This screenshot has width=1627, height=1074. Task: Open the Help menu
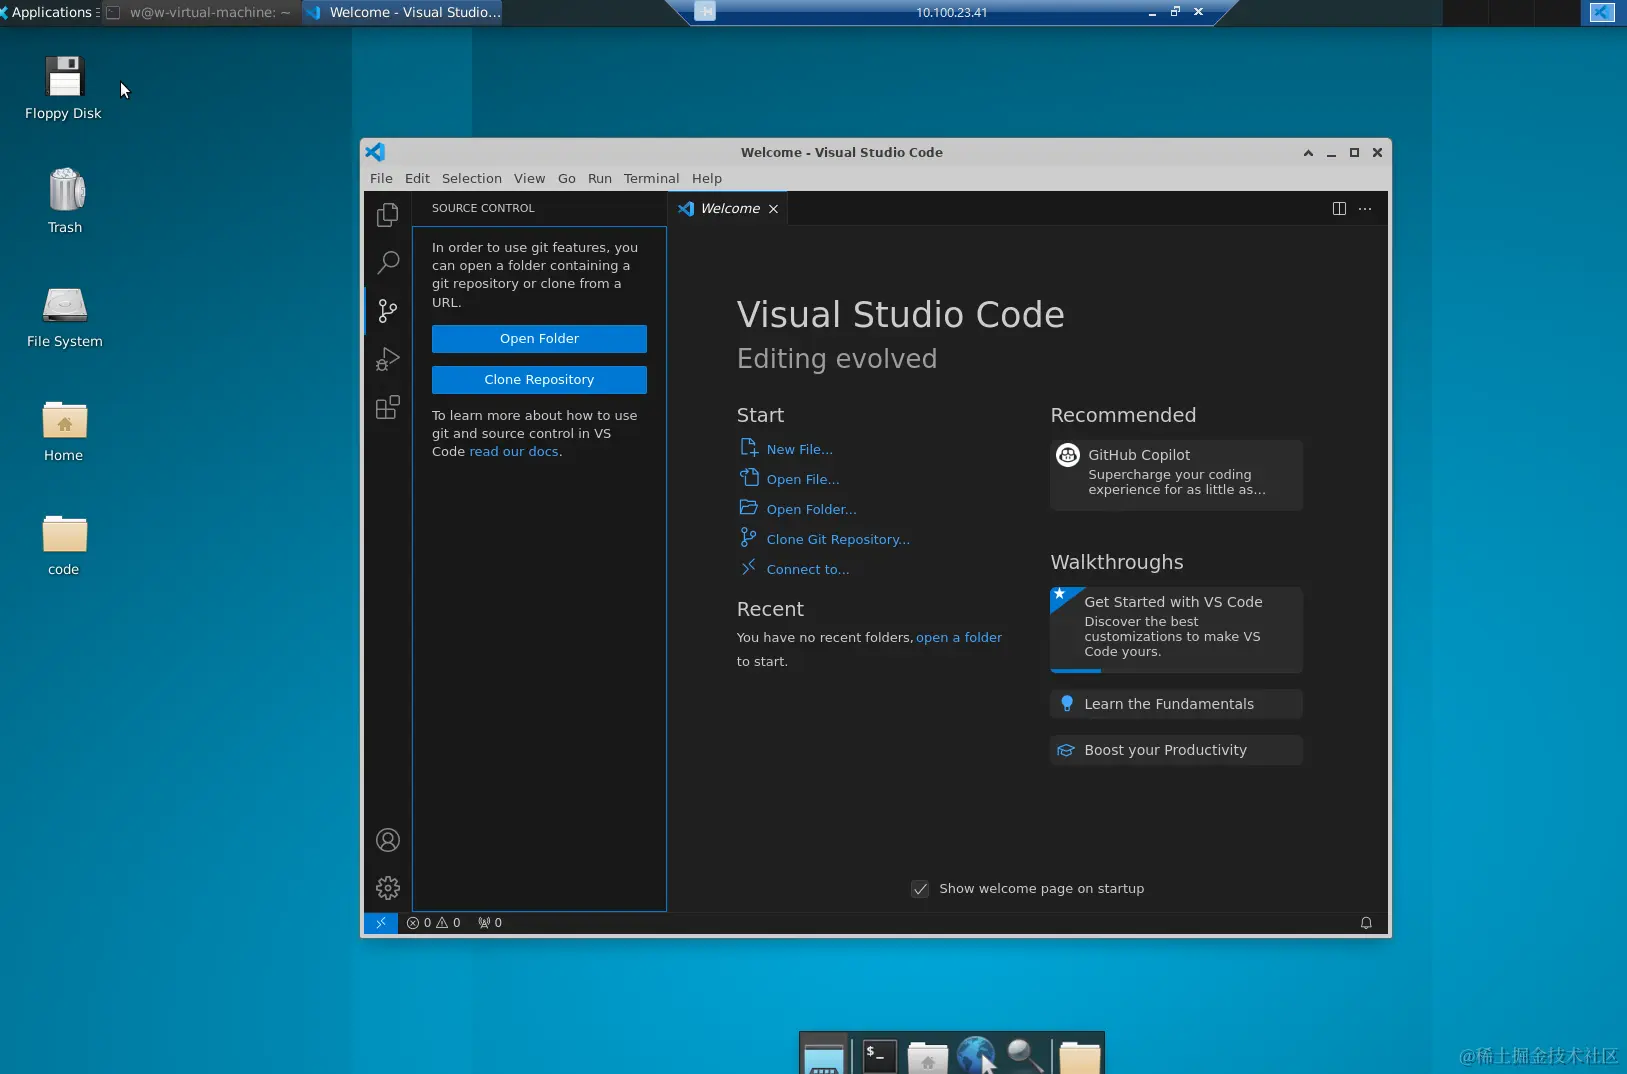point(707,178)
